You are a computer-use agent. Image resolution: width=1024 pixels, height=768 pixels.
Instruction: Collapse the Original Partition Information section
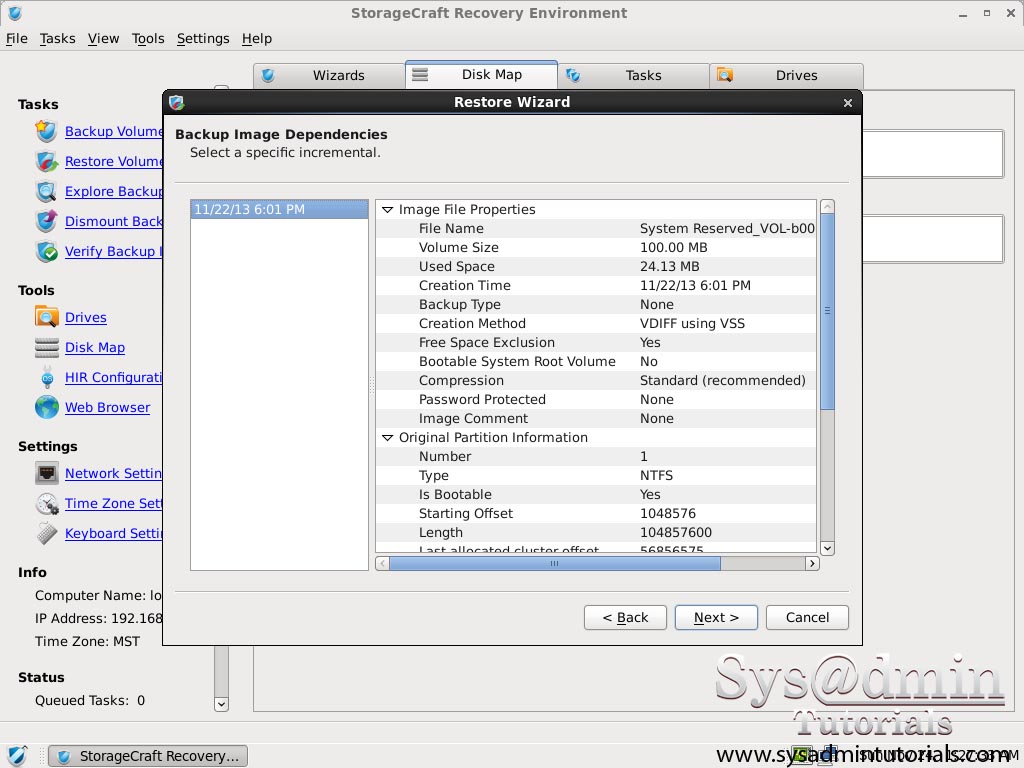tap(388, 437)
